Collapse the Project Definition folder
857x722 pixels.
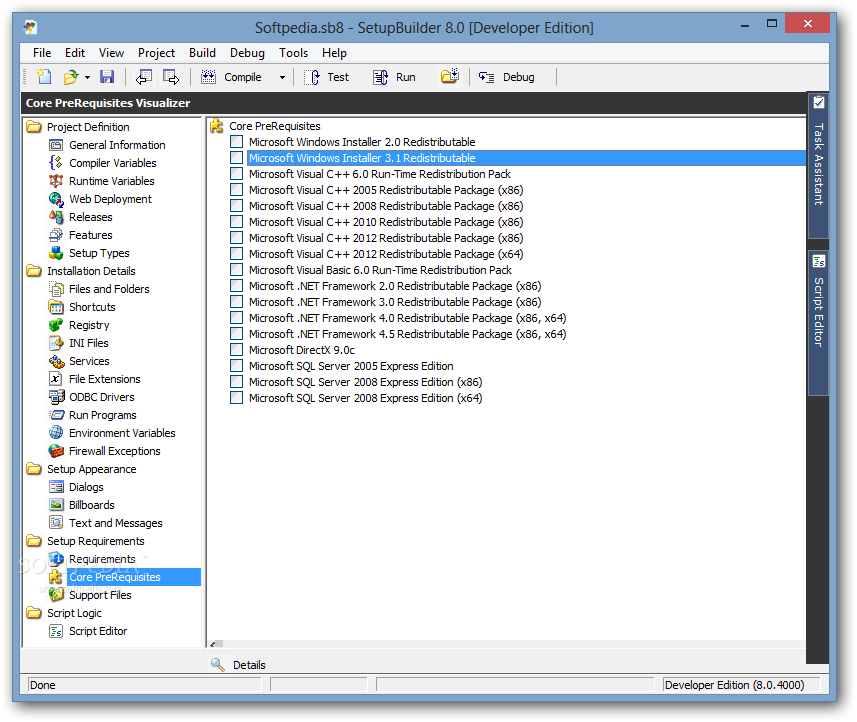coord(34,127)
